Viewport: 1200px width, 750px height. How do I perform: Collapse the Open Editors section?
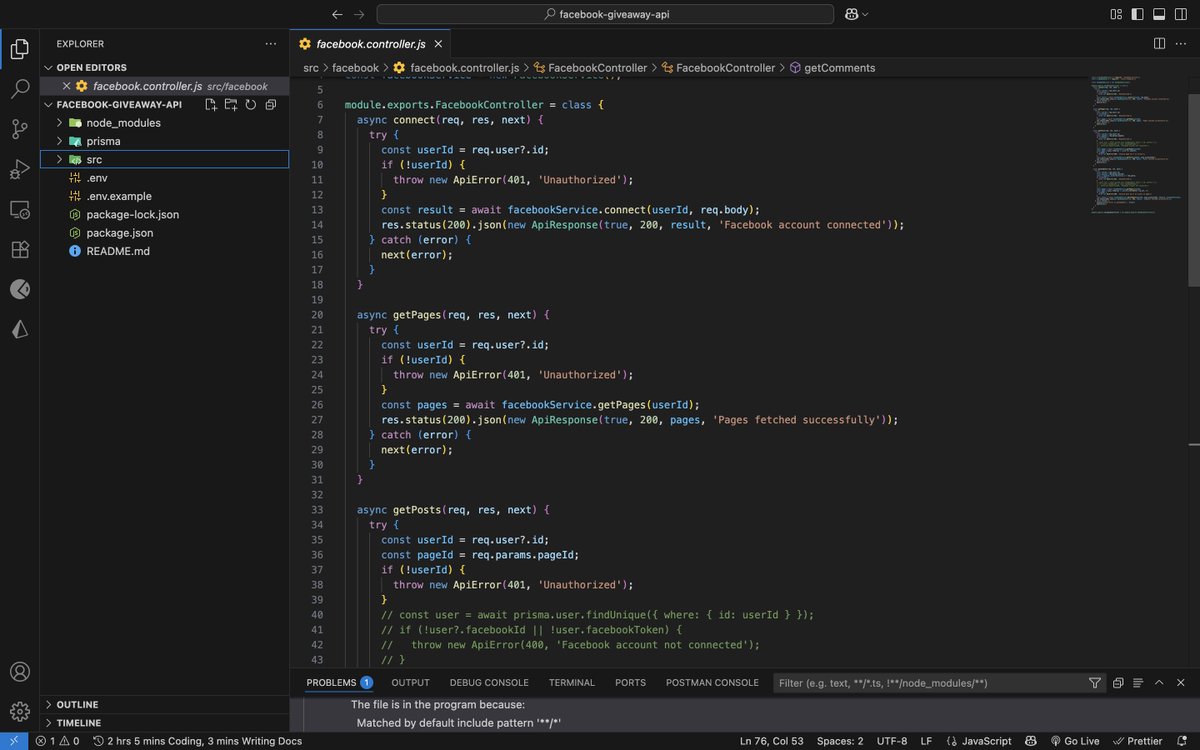point(47,67)
